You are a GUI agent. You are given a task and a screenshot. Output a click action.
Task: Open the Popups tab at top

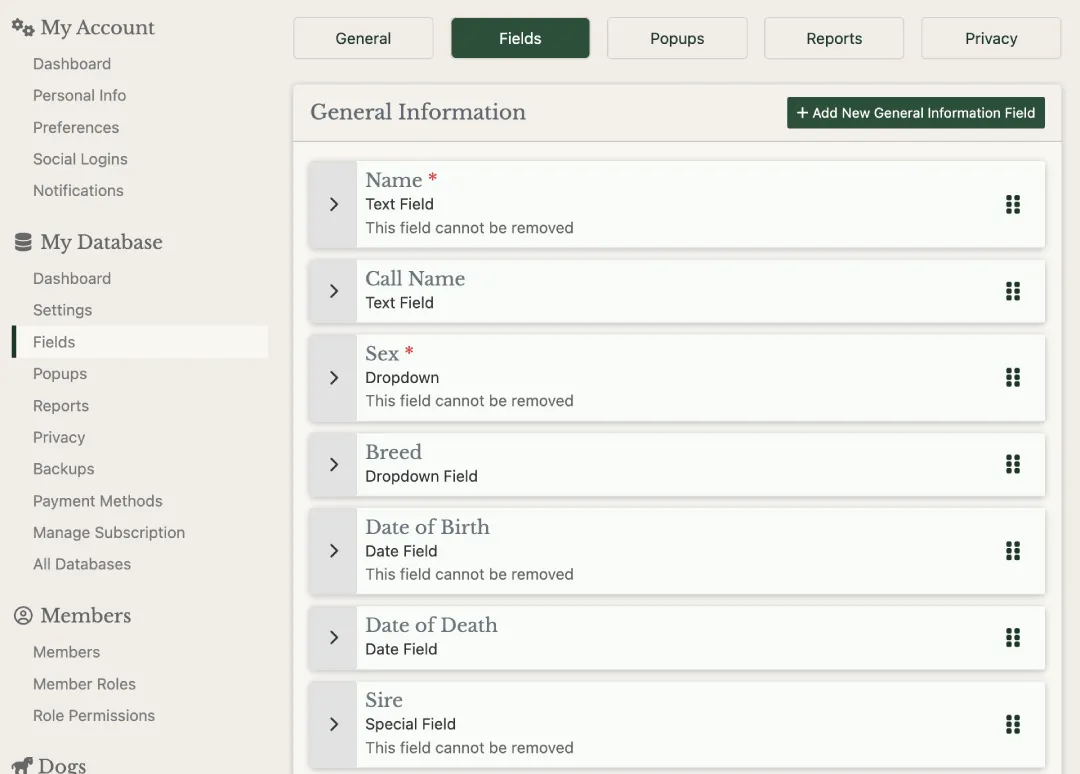tap(677, 39)
